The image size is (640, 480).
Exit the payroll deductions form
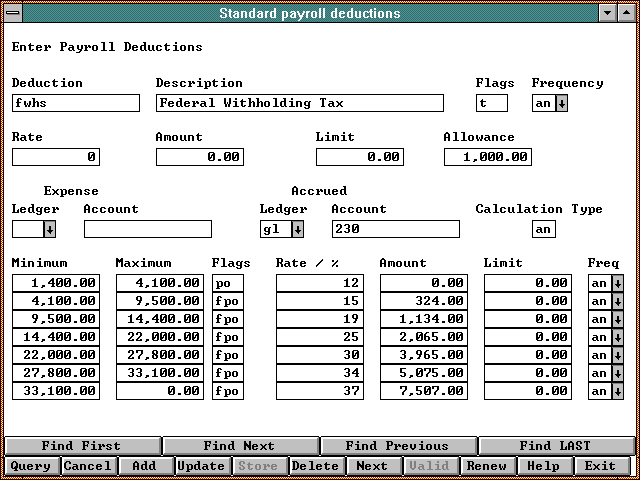click(x=600, y=466)
